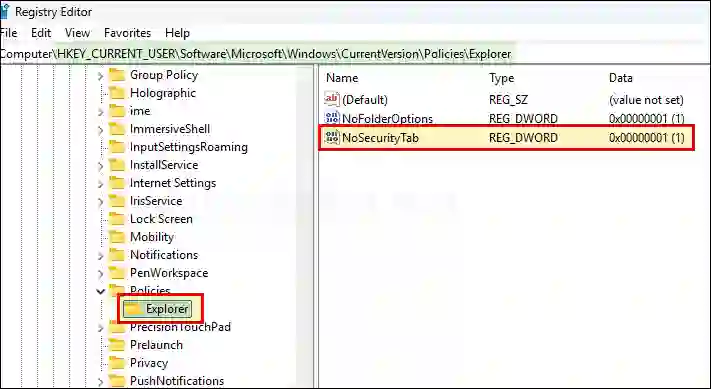Click the ImmersiveShell folder icon
The width and height of the screenshot is (711, 389).
pos(117,129)
